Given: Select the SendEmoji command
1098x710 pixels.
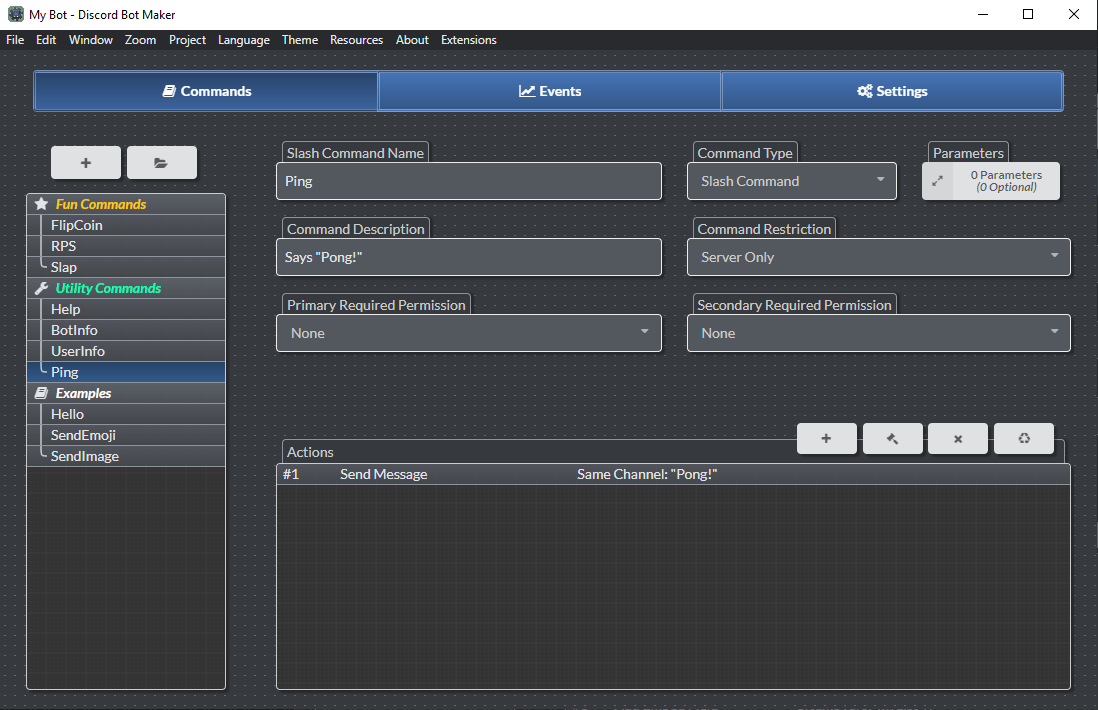Looking at the screenshot, I should (x=126, y=435).
